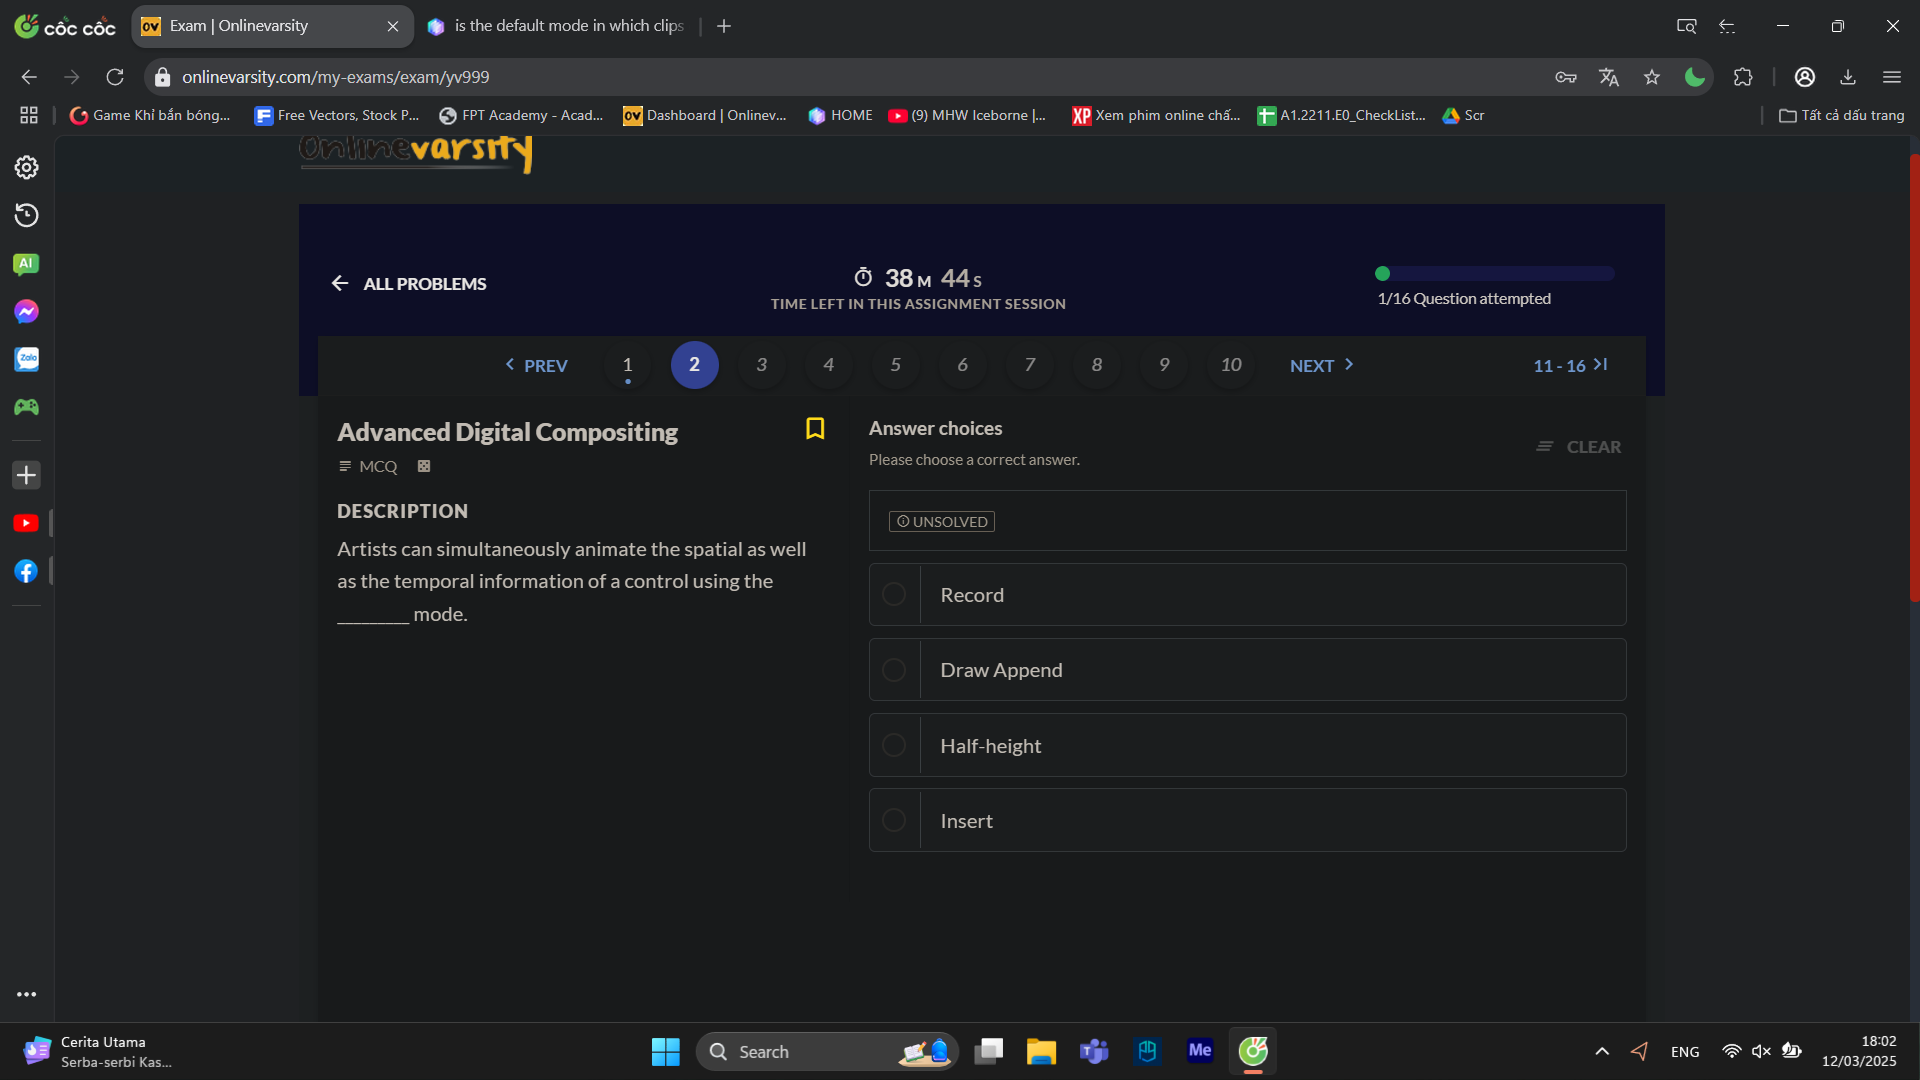Open Microsoft Teams from the taskbar
Screen dimensions: 1920x1080
[x=1094, y=1051]
